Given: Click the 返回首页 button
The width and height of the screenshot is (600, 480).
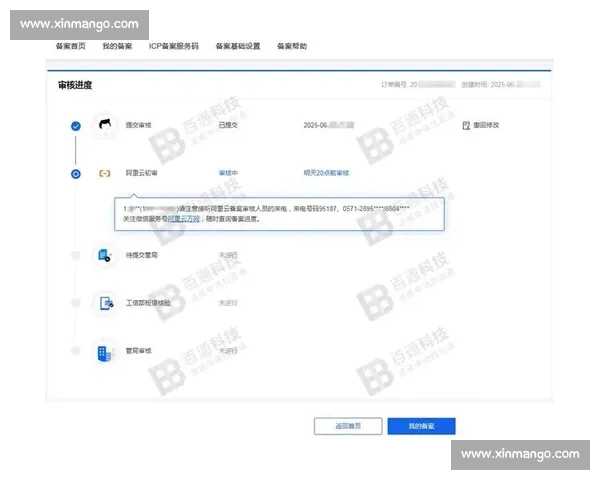Looking at the screenshot, I should [348, 426].
